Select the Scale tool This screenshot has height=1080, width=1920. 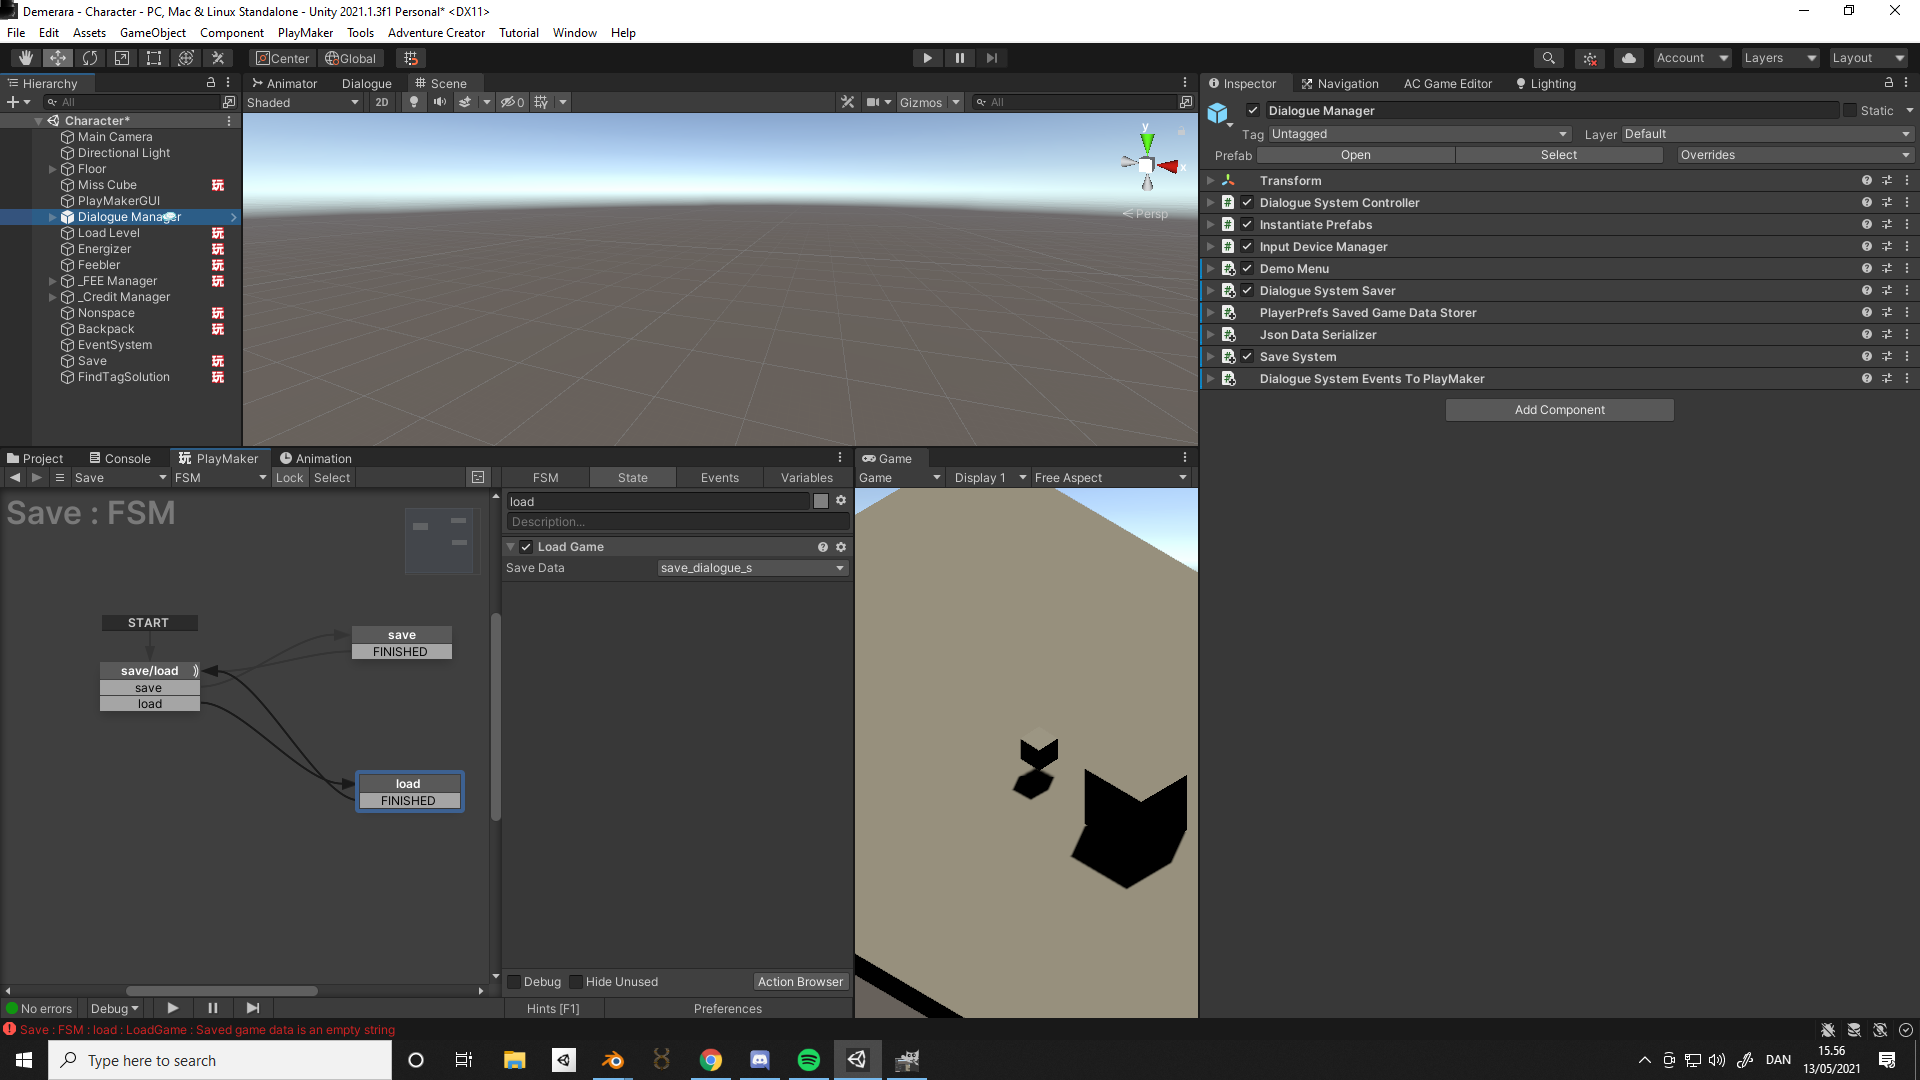point(121,58)
